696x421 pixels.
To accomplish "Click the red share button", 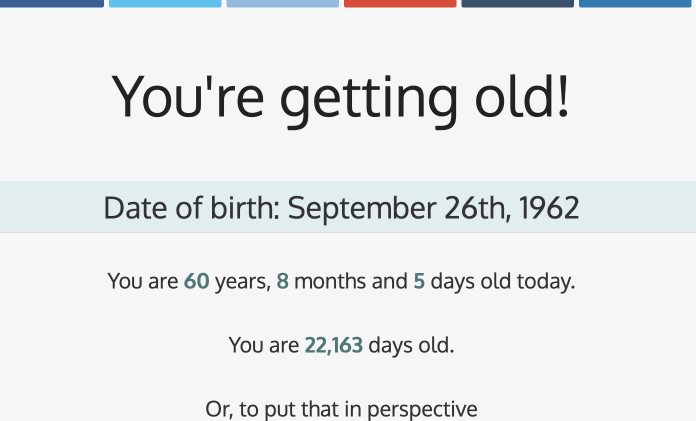I will [400, 4].
